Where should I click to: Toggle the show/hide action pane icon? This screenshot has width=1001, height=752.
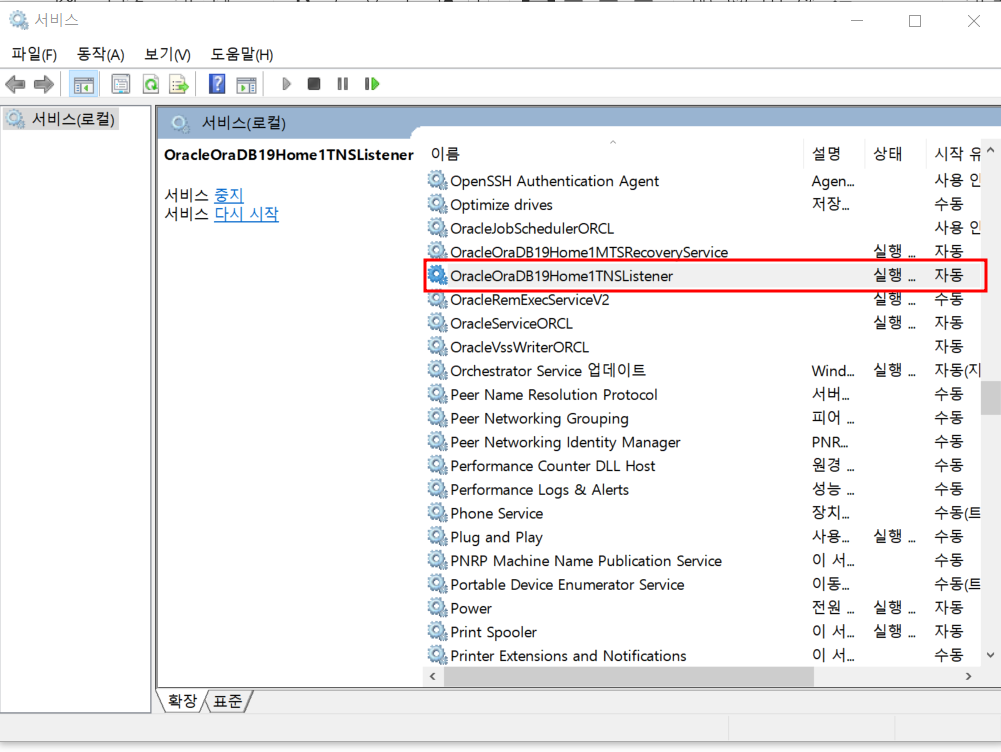point(246,84)
